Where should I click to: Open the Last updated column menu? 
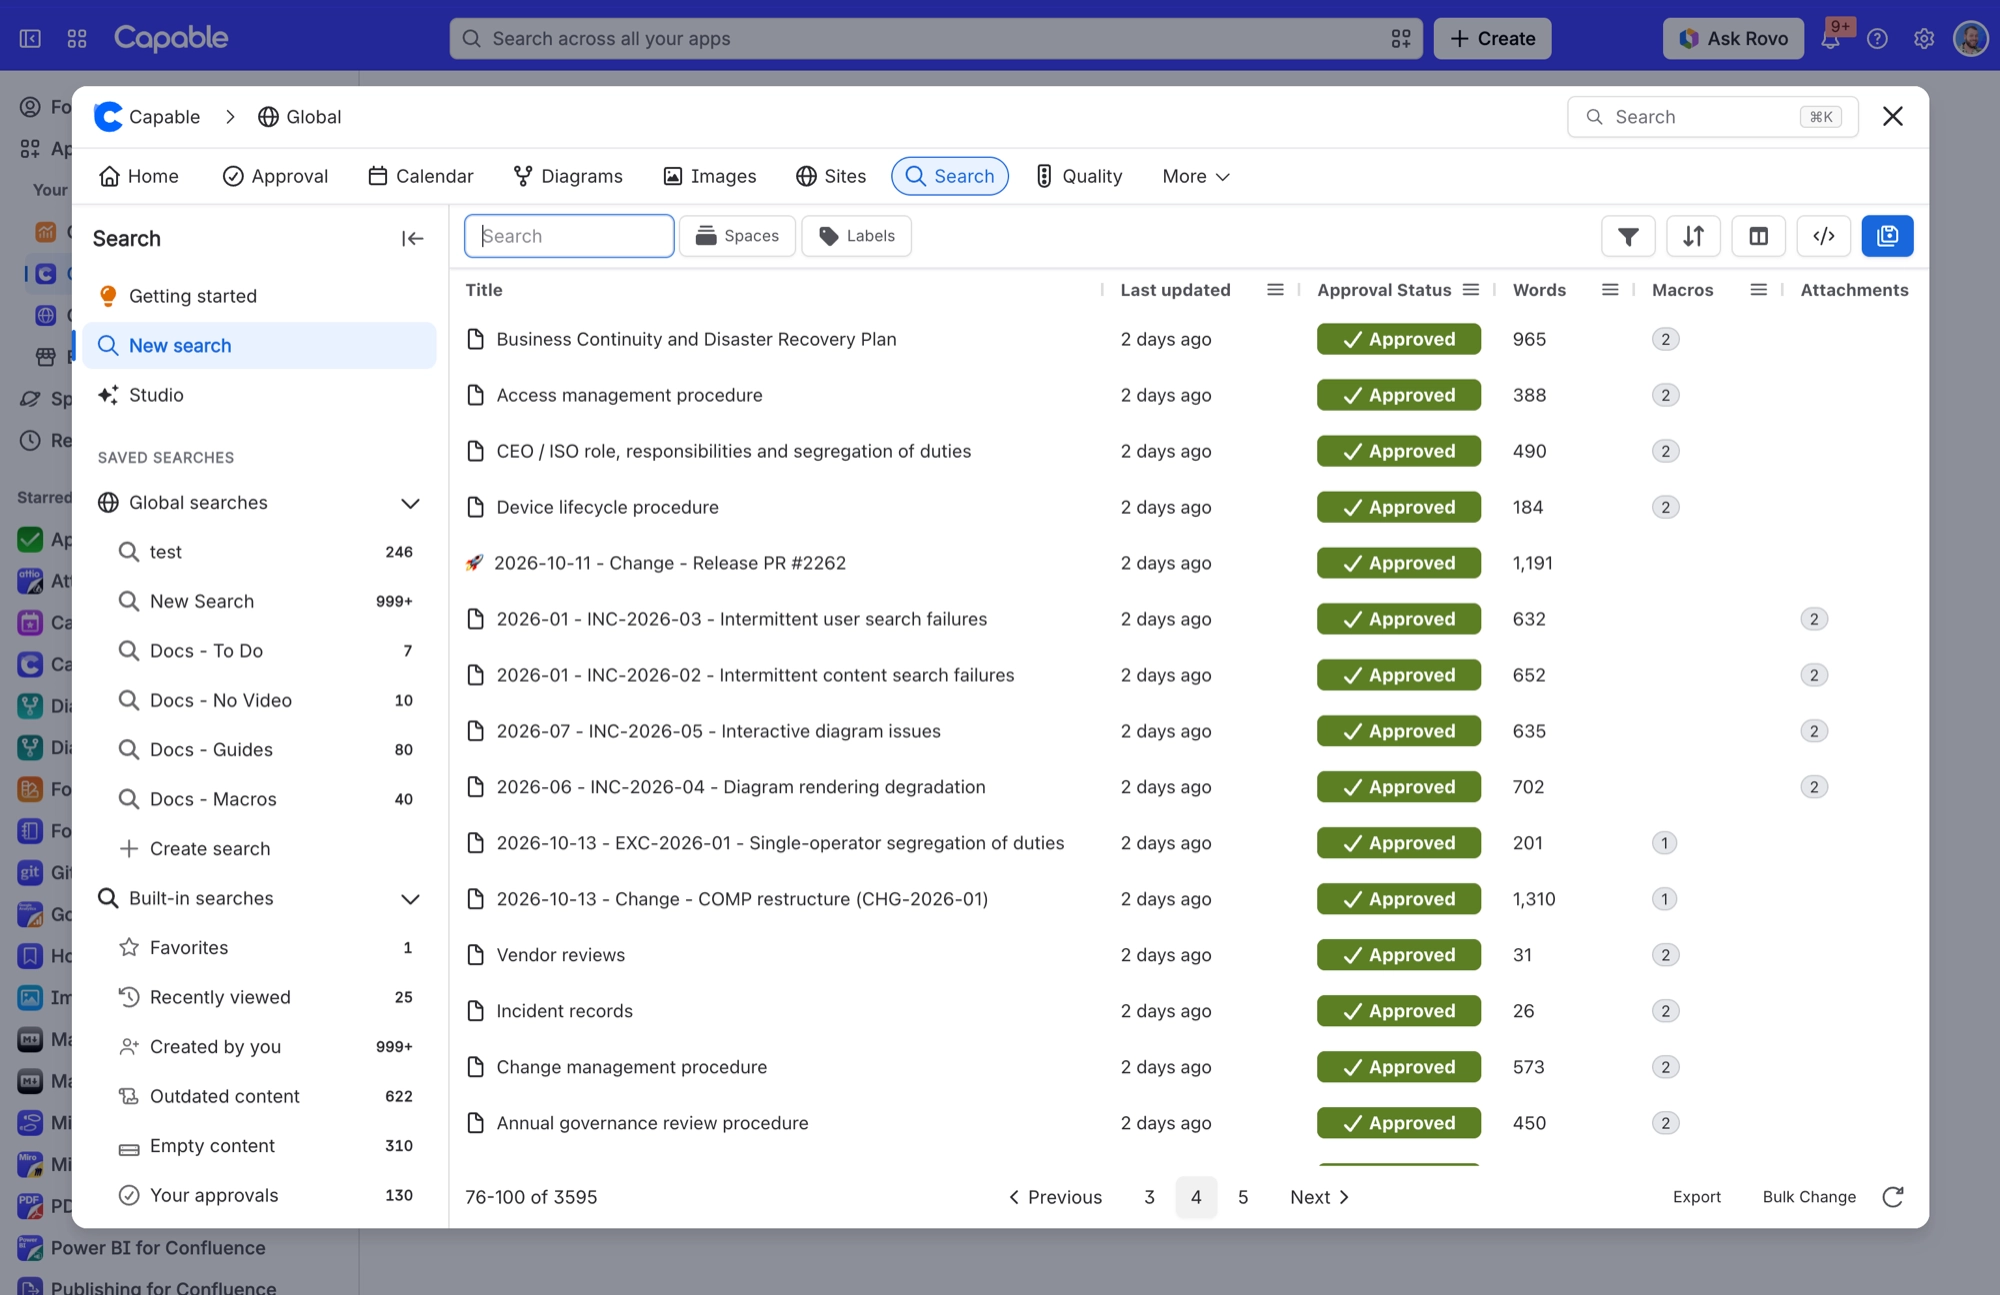click(1275, 290)
